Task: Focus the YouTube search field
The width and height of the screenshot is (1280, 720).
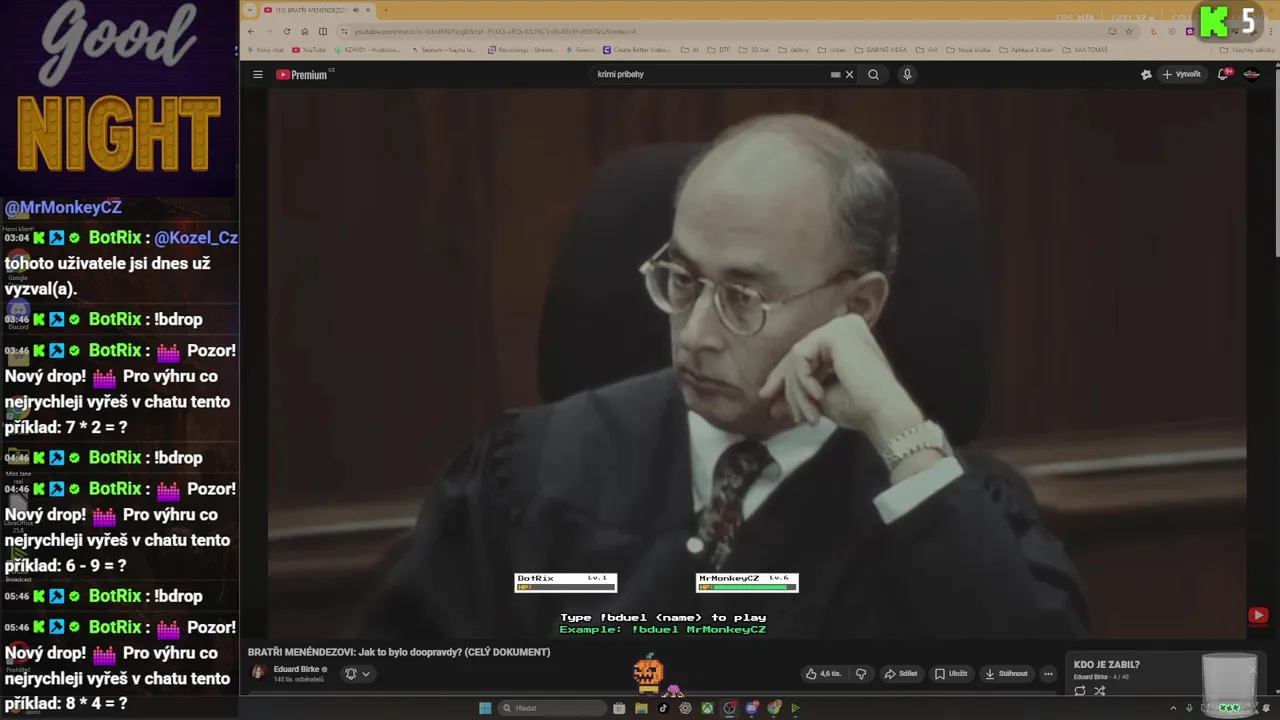Action: [x=710, y=74]
